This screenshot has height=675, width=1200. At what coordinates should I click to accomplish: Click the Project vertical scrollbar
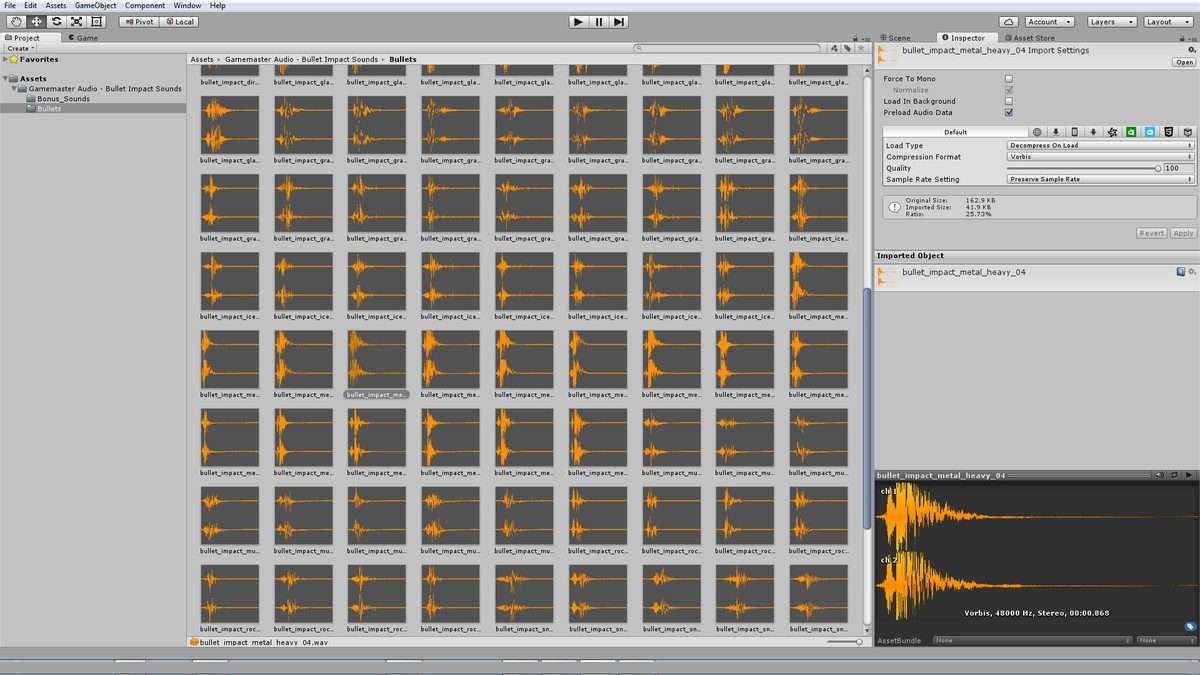tap(867, 410)
